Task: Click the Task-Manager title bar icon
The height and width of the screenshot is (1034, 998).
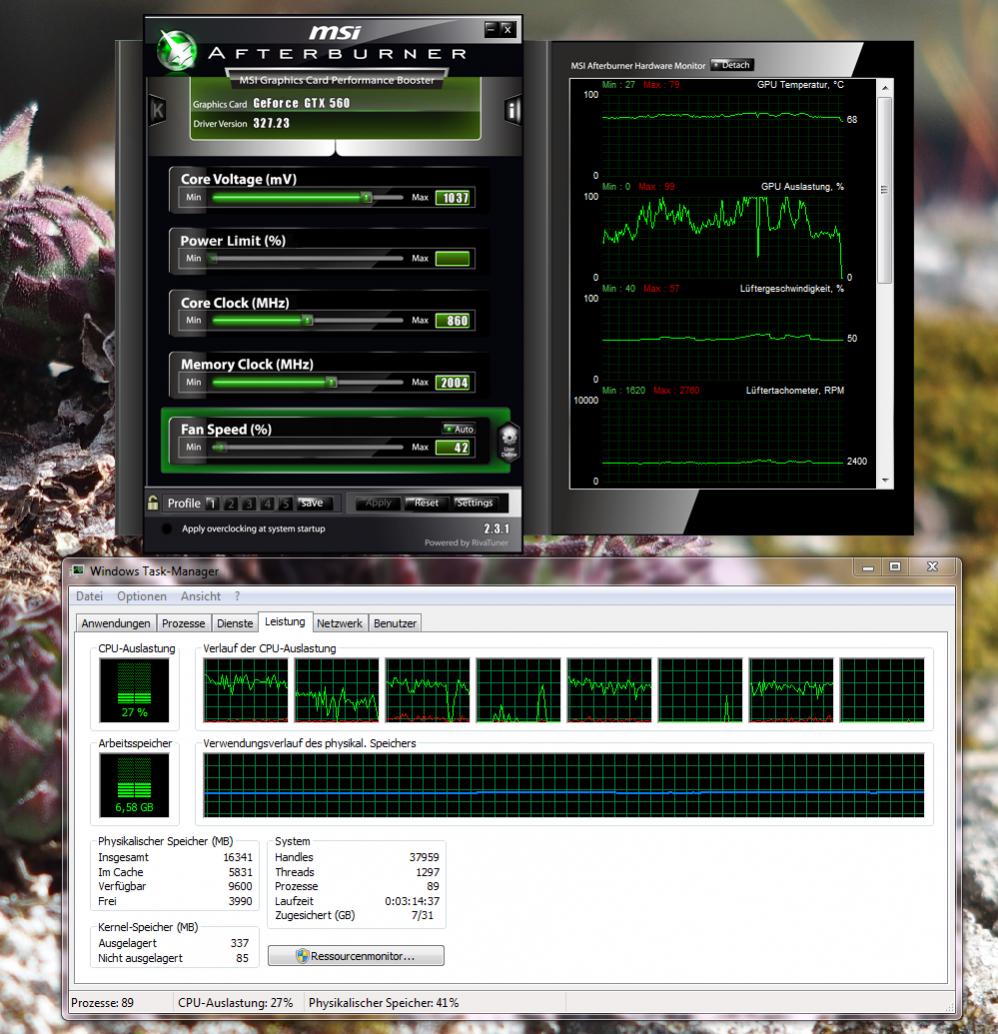Action: click(78, 570)
